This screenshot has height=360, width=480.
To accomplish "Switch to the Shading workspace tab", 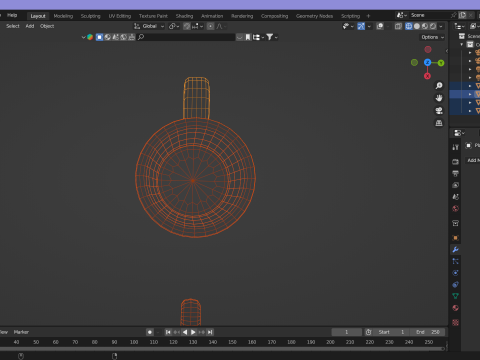I will coord(184,16).
